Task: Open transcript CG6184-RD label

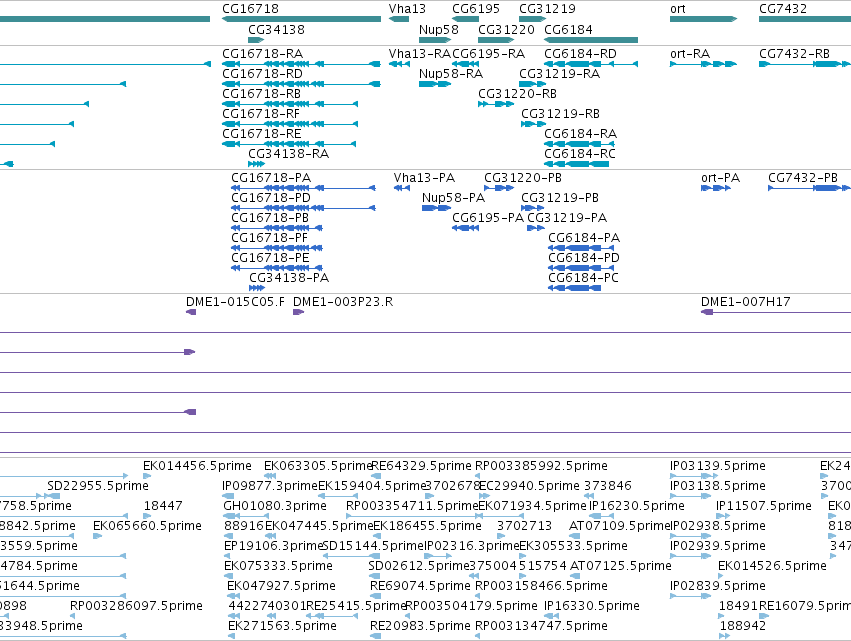Action: click(x=580, y=54)
